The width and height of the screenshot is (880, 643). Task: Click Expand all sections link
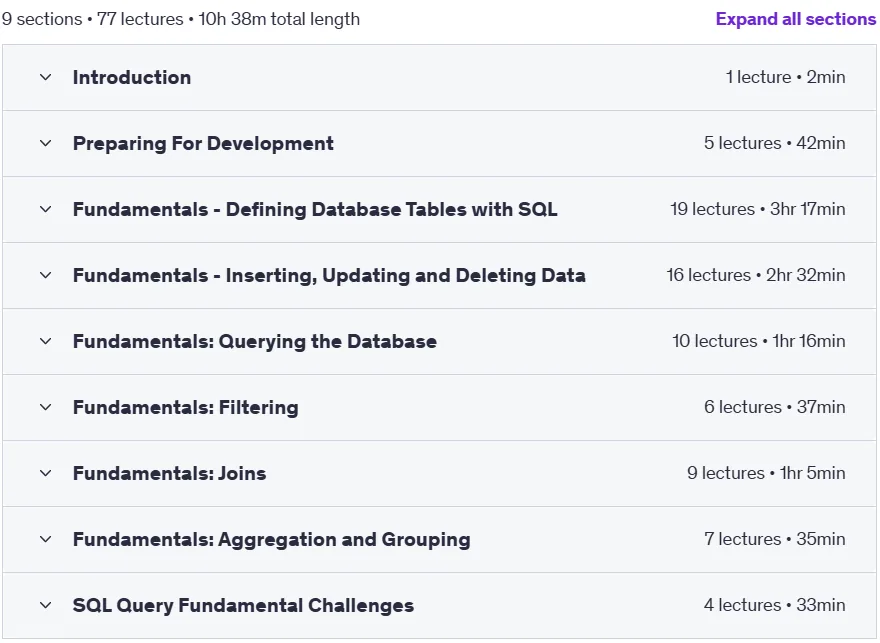click(795, 19)
